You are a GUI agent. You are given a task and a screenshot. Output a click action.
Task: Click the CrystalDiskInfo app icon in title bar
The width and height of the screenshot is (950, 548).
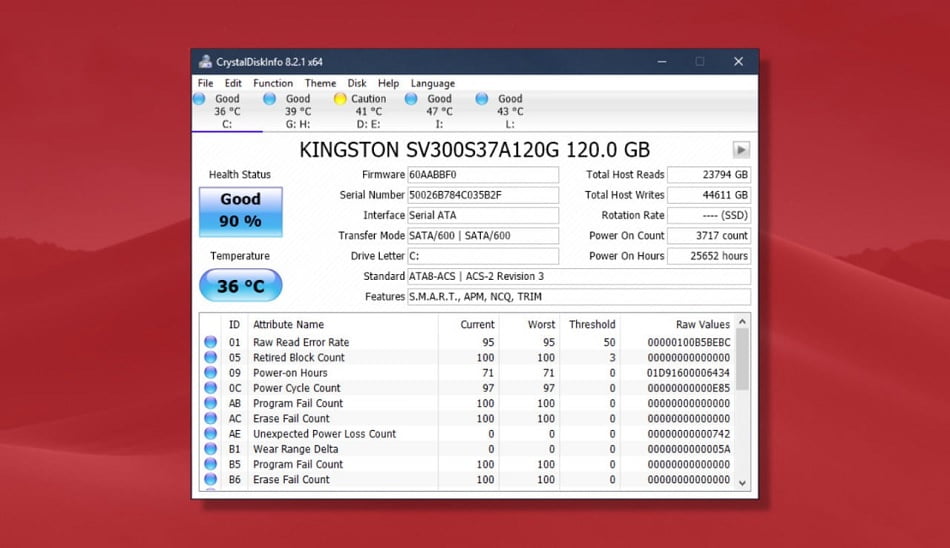205,61
